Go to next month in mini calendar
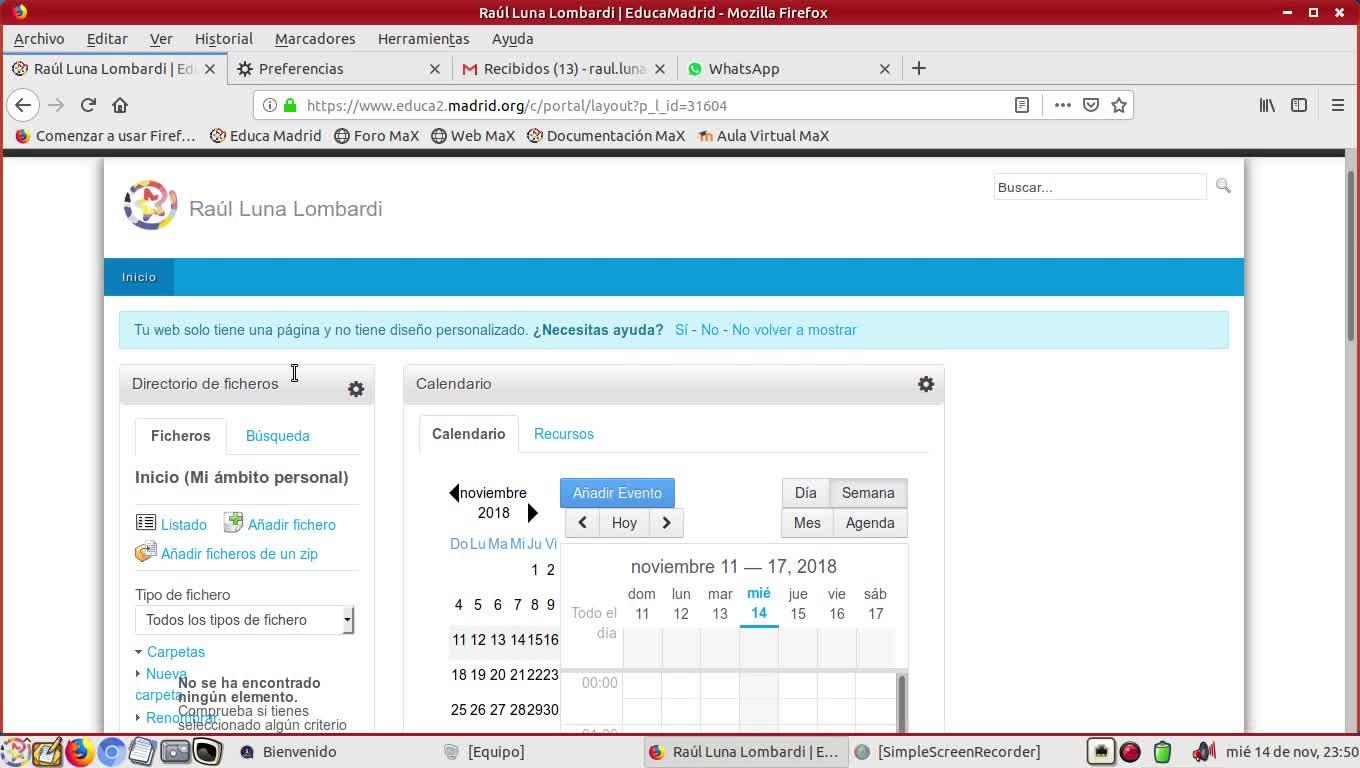This screenshot has width=1360, height=768. tap(533, 513)
